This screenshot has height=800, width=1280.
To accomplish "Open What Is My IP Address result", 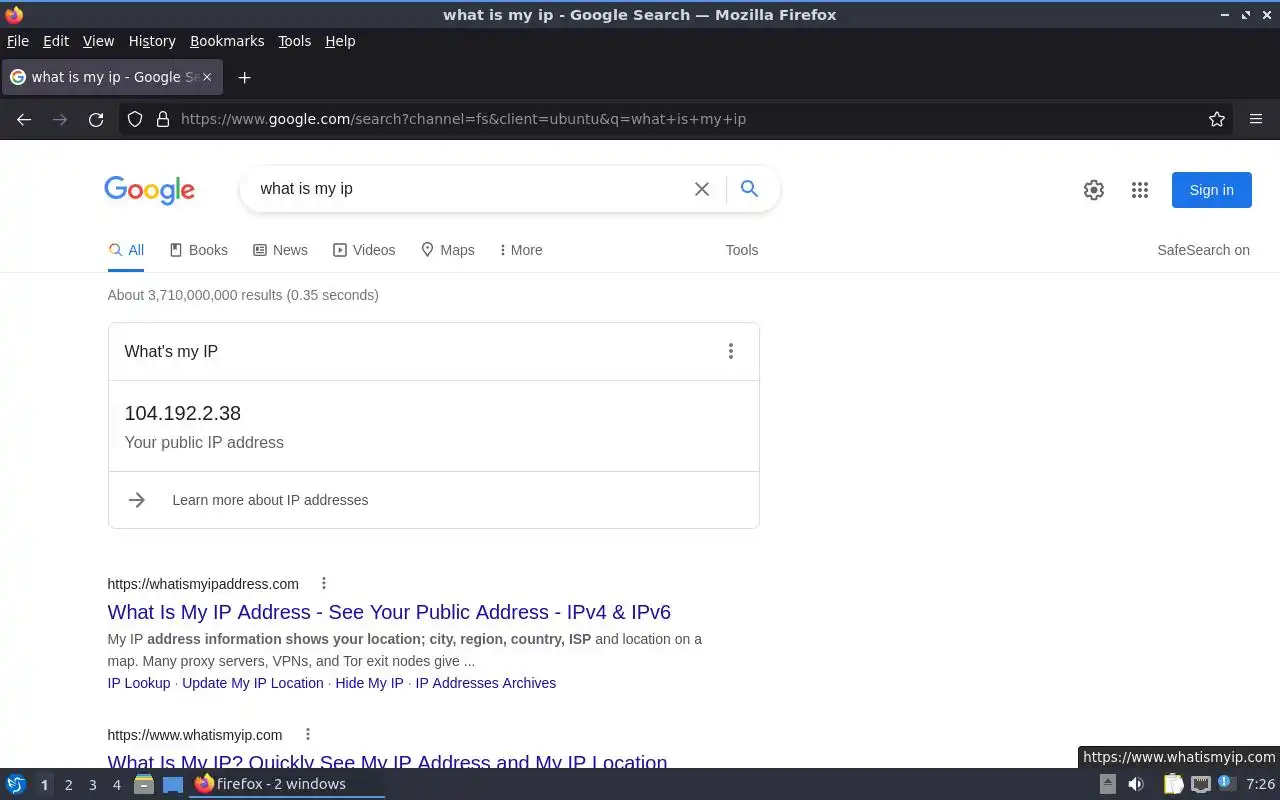I will point(389,612).
